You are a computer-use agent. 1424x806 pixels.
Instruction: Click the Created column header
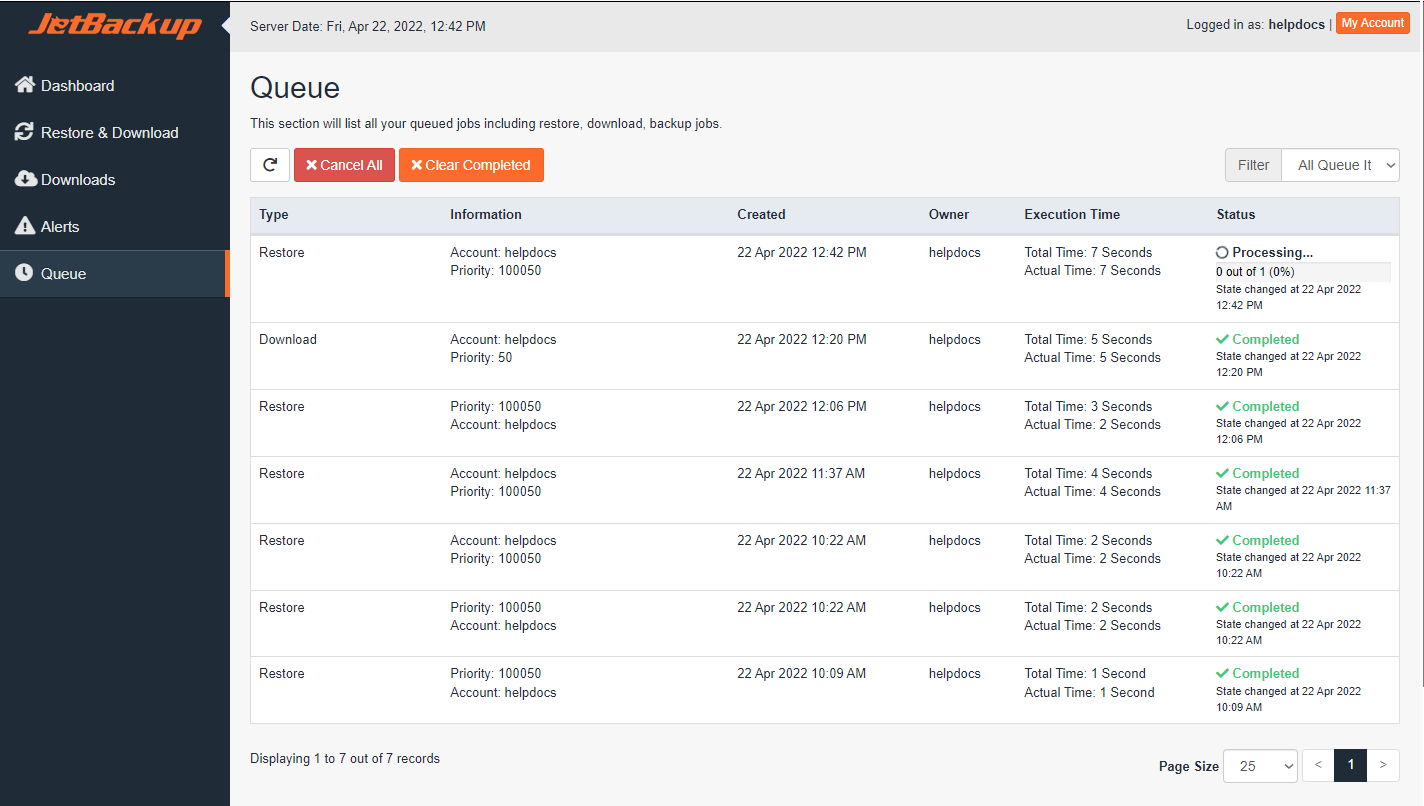coord(761,214)
